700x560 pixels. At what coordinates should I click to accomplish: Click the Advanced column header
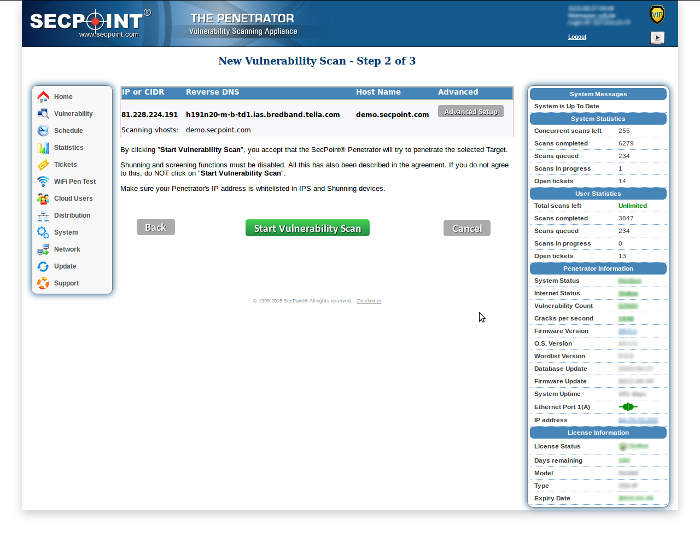pyautogui.click(x=458, y=92)
